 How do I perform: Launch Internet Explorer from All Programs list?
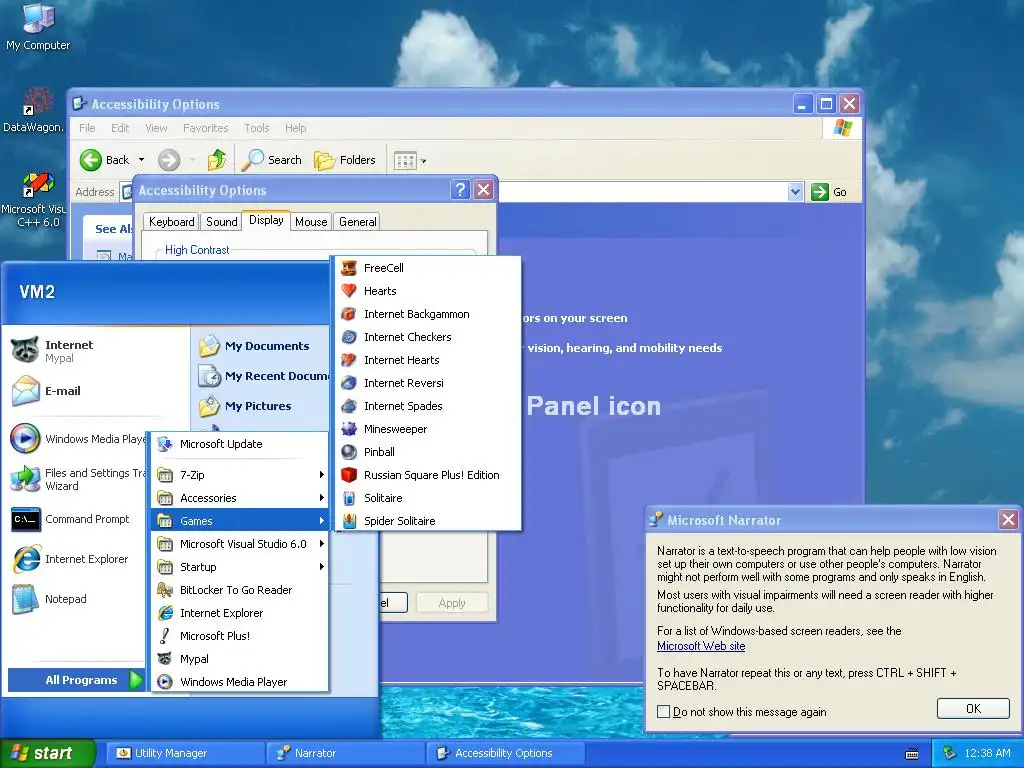(x=240, y=613)
